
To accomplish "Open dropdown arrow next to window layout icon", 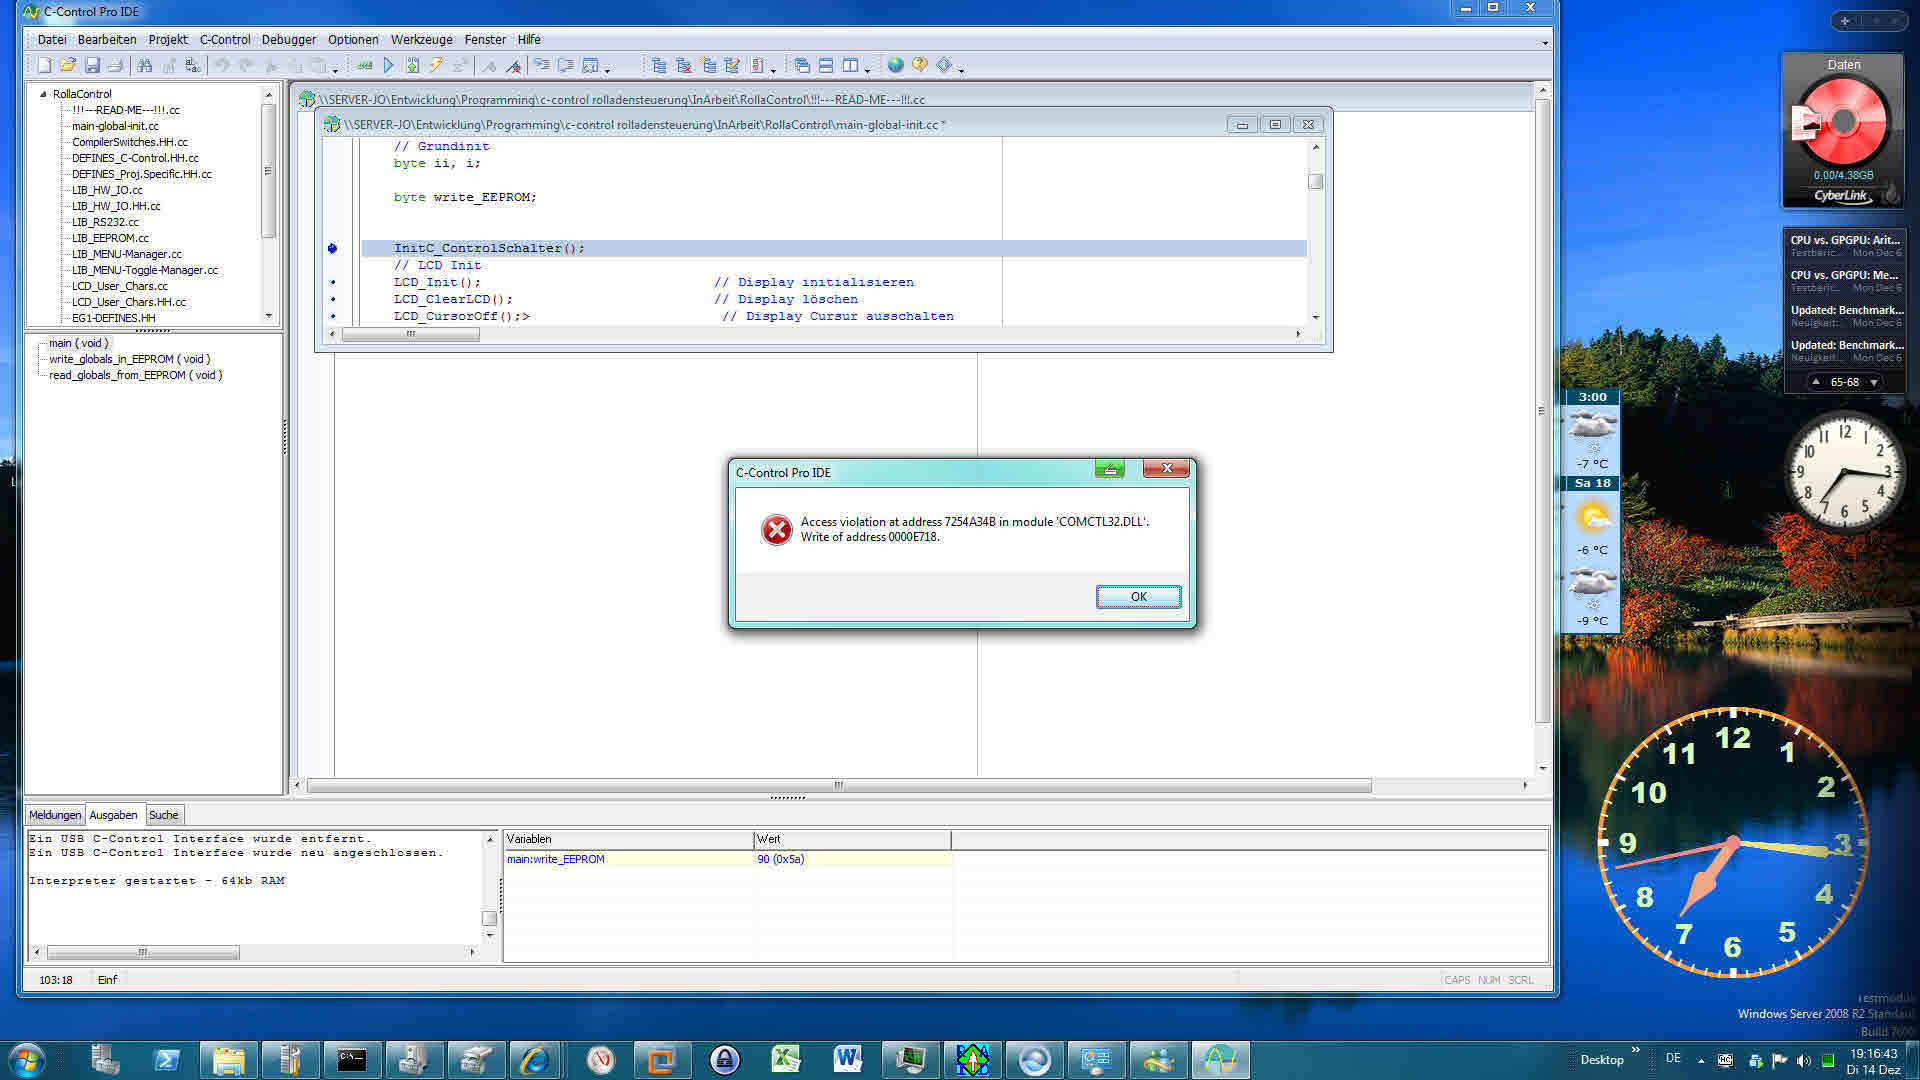I will [867, 70].
